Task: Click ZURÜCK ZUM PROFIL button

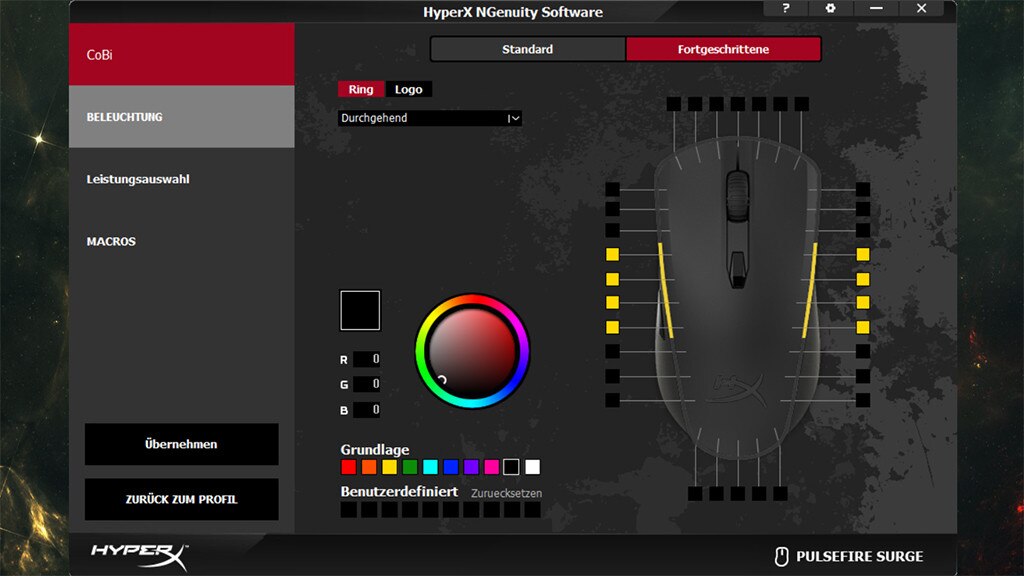Action: click(x=182, y=500)
